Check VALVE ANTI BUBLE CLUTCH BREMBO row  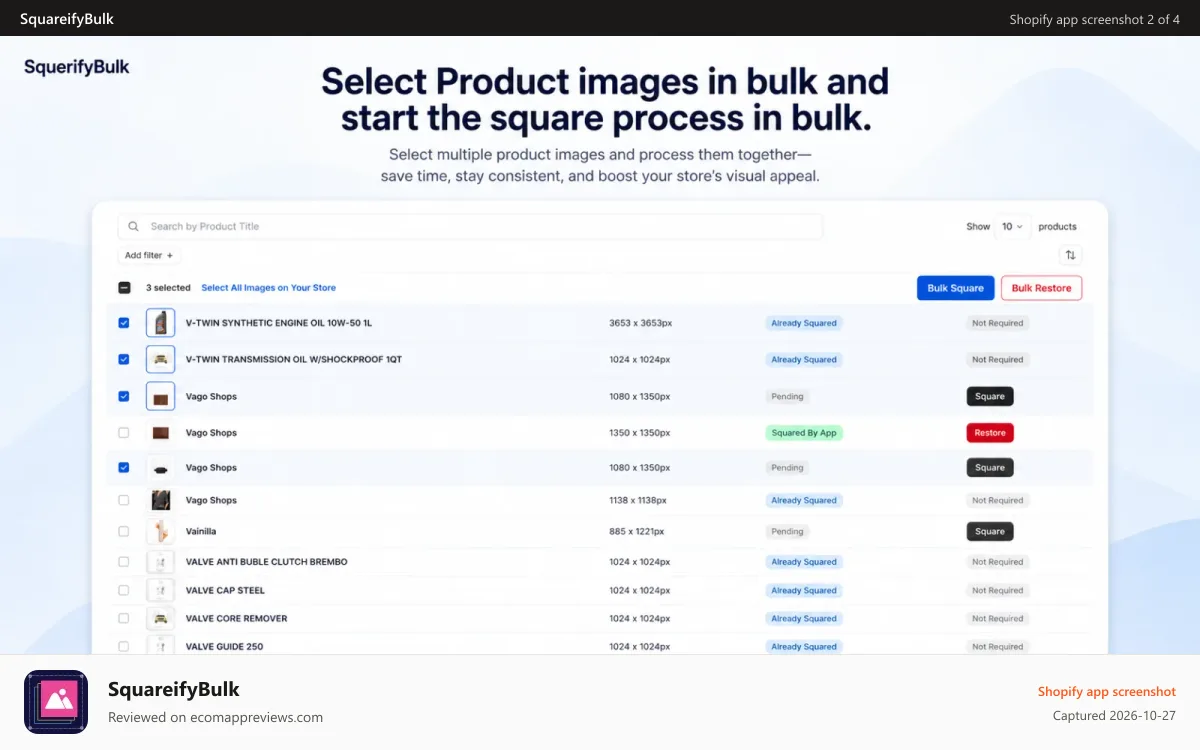click(x=124, y=562)
